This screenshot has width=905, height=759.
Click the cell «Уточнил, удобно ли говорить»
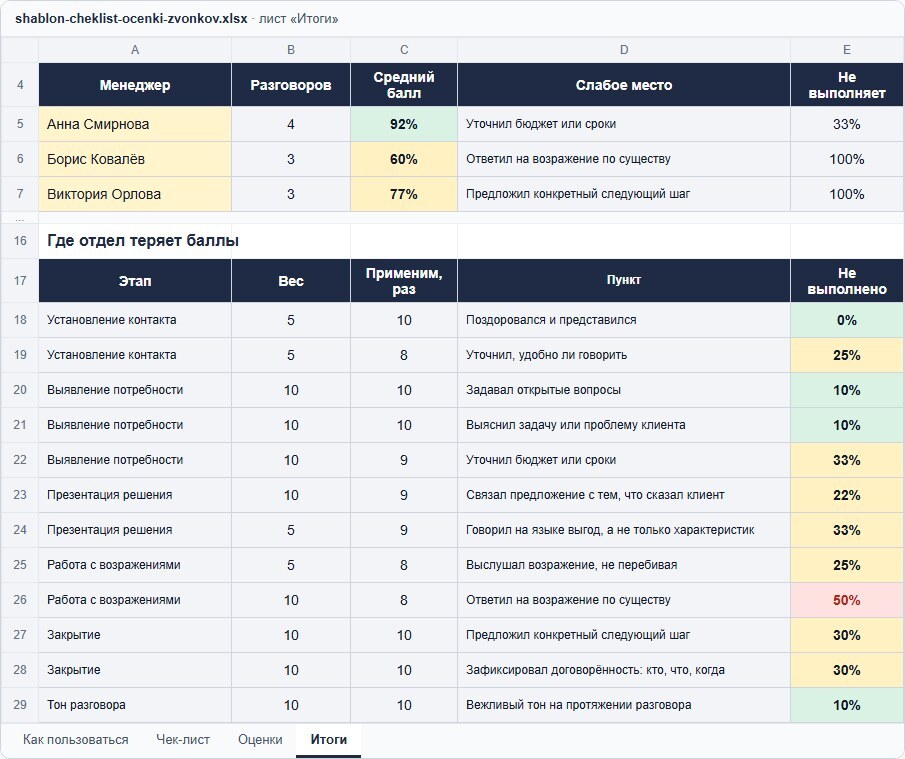(624, 355)
